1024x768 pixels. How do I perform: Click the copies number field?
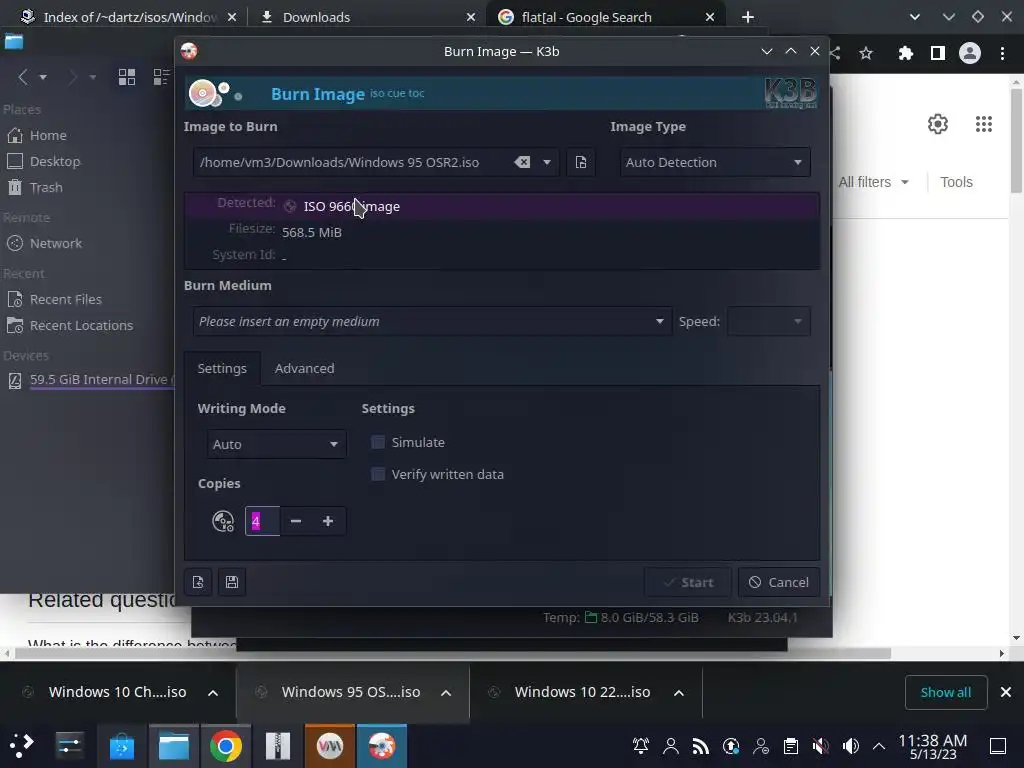click(x=263, y=521)
